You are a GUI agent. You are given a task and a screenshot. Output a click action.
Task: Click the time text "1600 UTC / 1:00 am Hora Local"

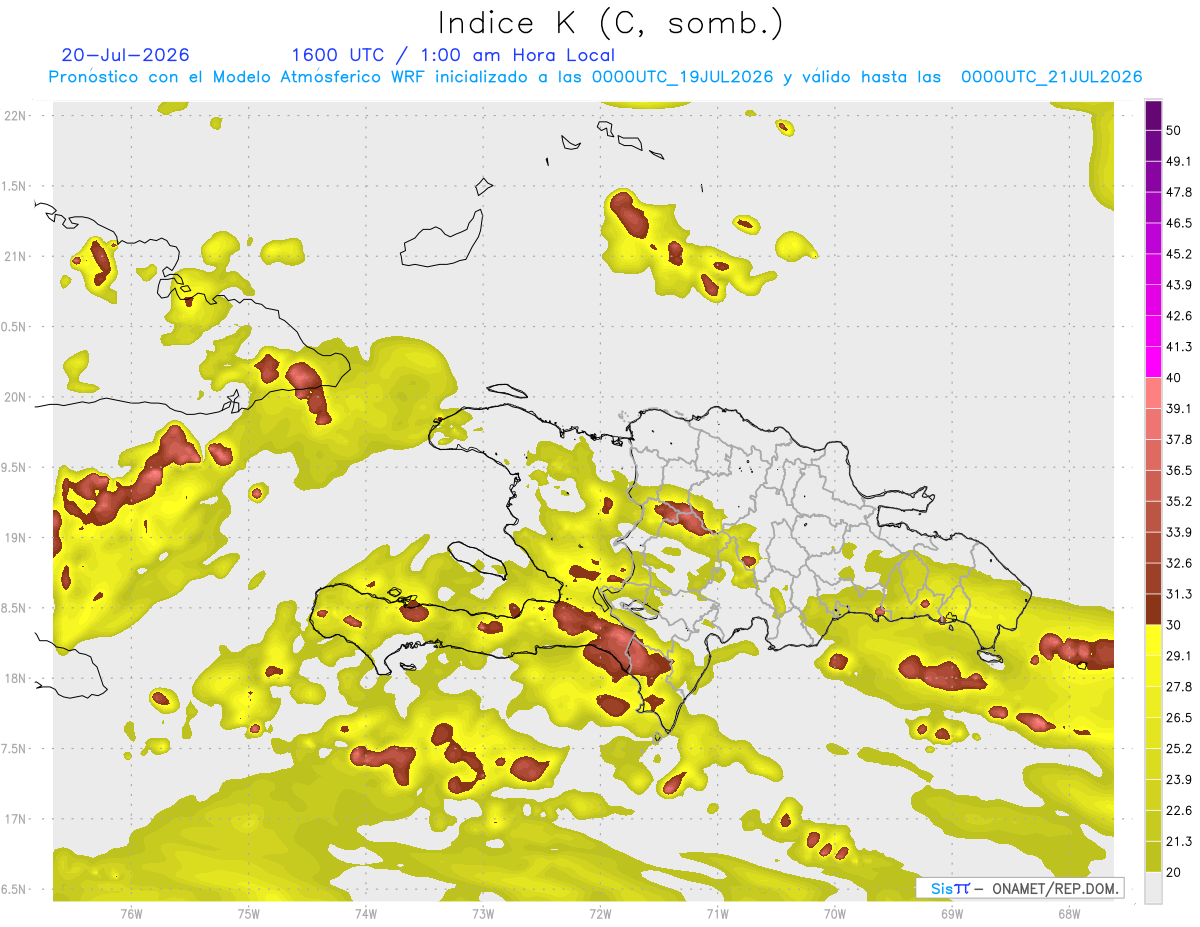coord(453,55)
